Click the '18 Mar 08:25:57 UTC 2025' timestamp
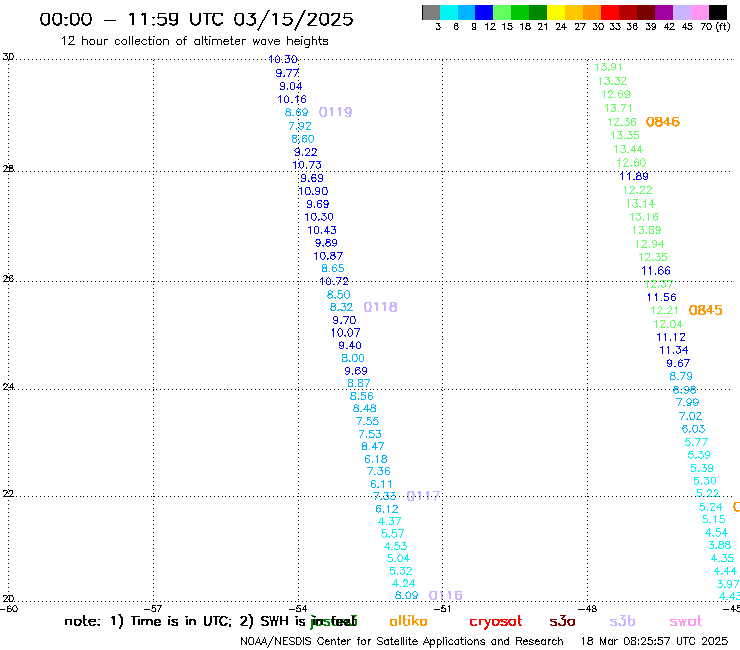740x650 pixels. tap(654, 642)
